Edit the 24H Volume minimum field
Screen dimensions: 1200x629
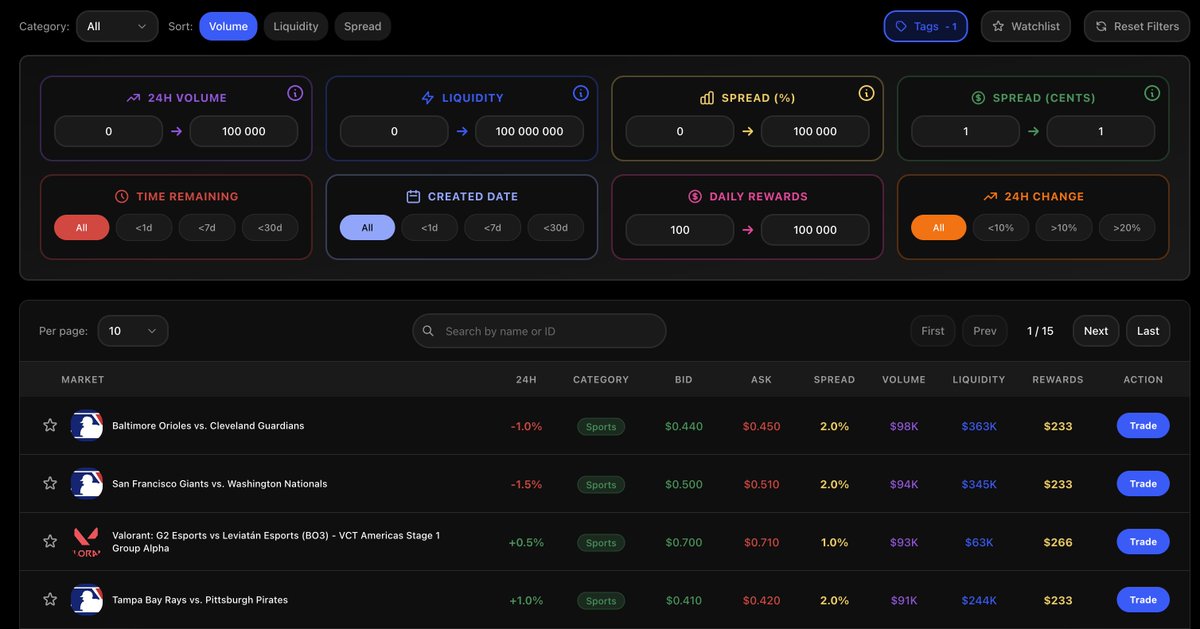tap(108, 131)
